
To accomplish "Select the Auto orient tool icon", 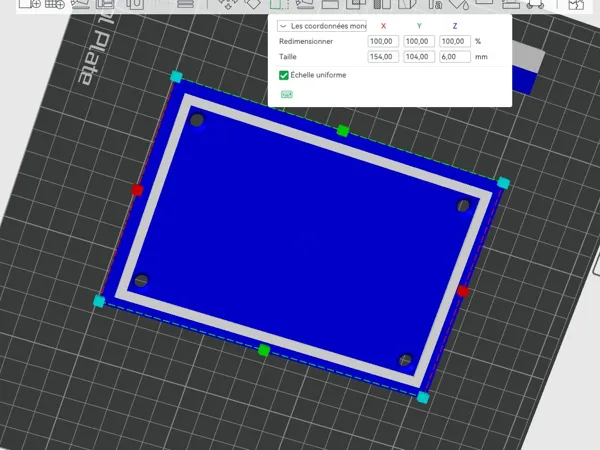I will coord(80,4).
